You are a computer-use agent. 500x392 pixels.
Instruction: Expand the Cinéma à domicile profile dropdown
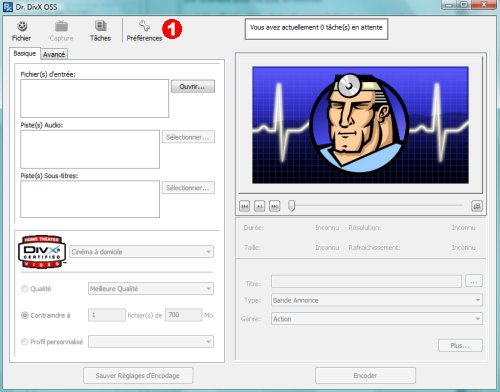pyautogui.click(x=141, y=252)
